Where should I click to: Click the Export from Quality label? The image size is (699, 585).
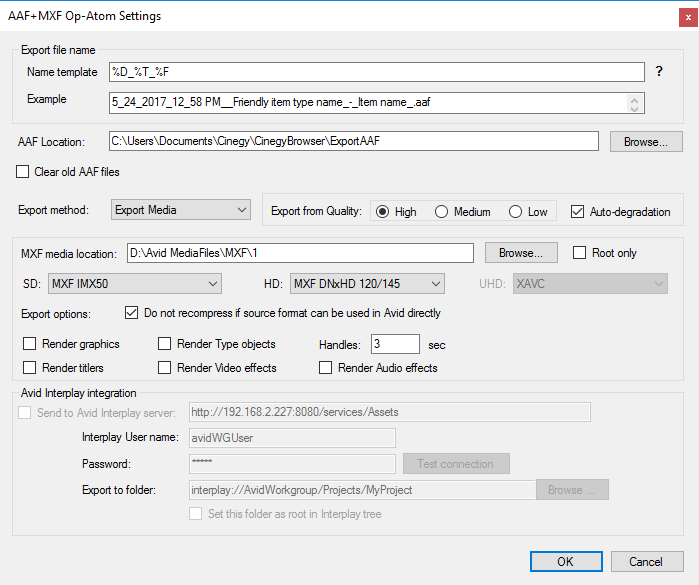pos(316,211)
